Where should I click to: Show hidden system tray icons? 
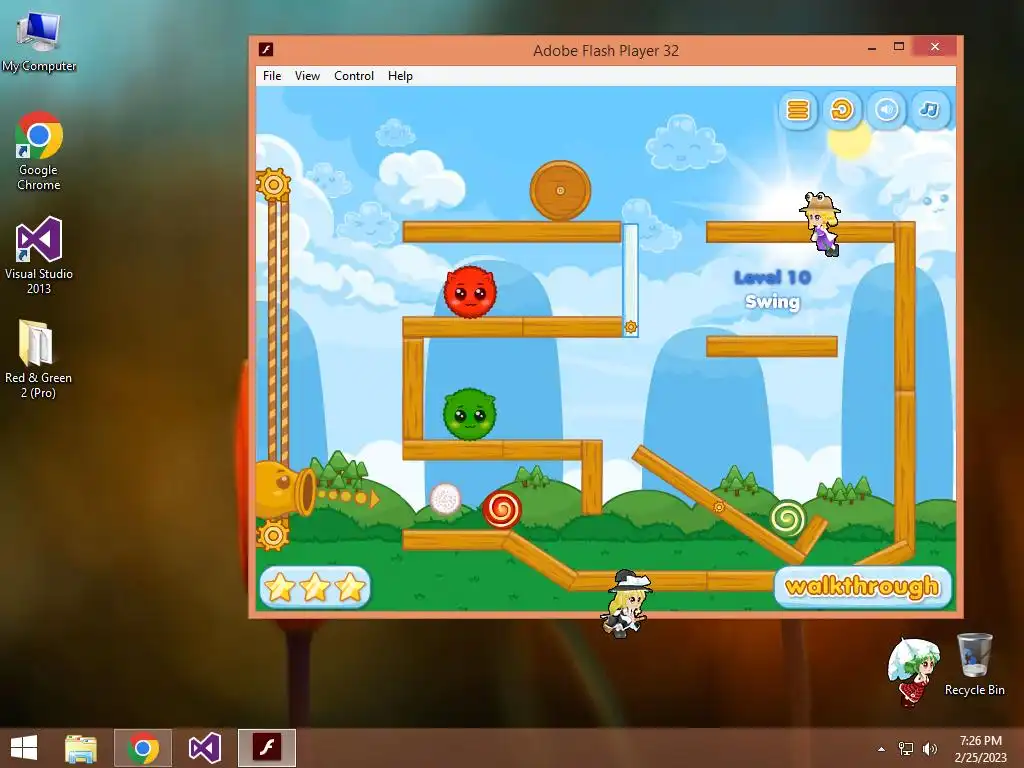pyautogui.click(x=882, y=749)
